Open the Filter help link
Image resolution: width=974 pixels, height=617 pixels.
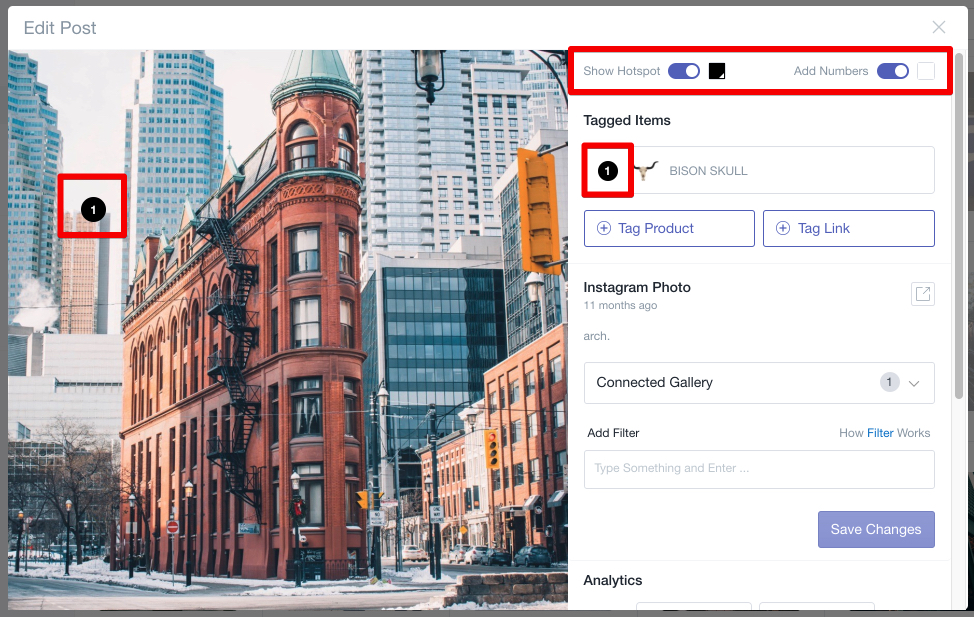point(880,433)
